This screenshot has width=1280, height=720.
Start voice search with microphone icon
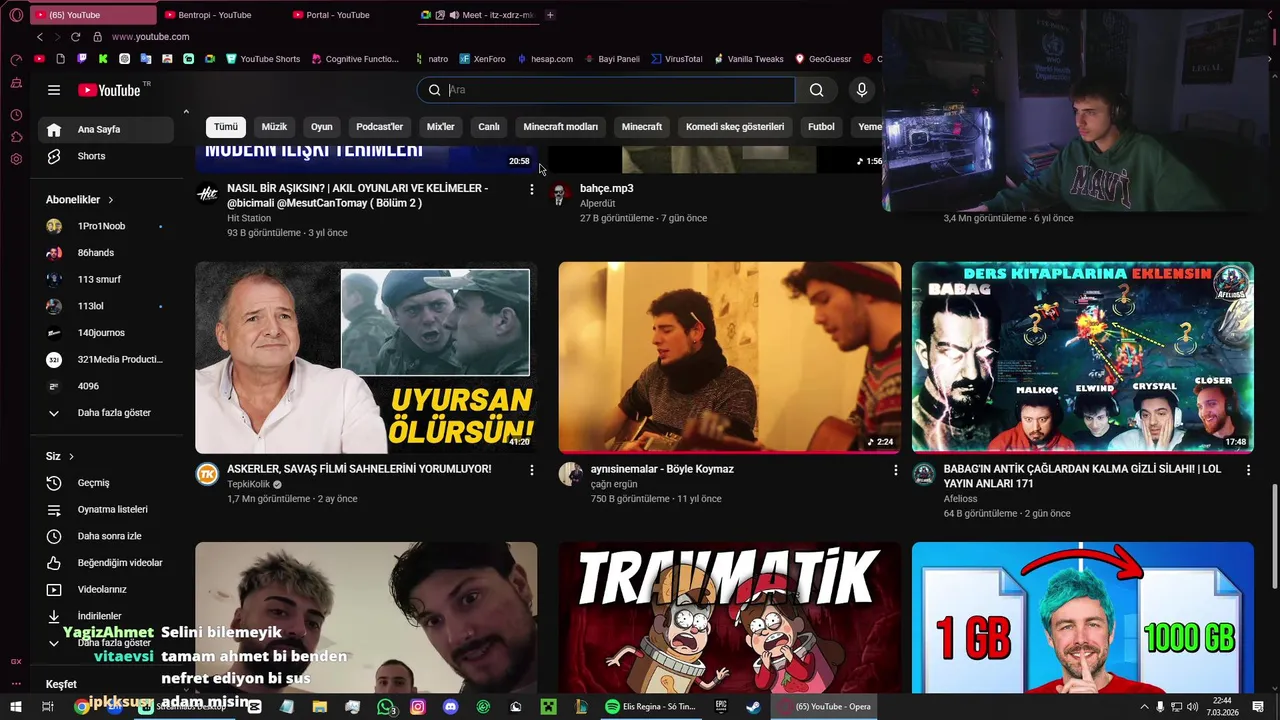862,90
